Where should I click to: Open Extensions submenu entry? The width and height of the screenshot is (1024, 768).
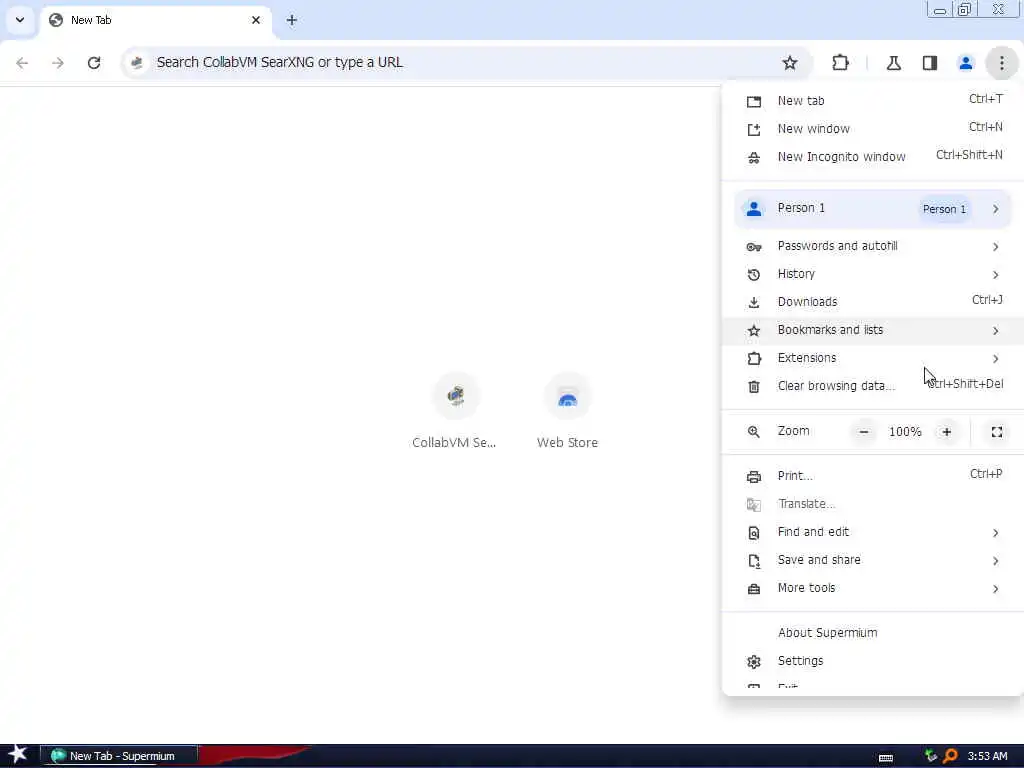point(872,359)
